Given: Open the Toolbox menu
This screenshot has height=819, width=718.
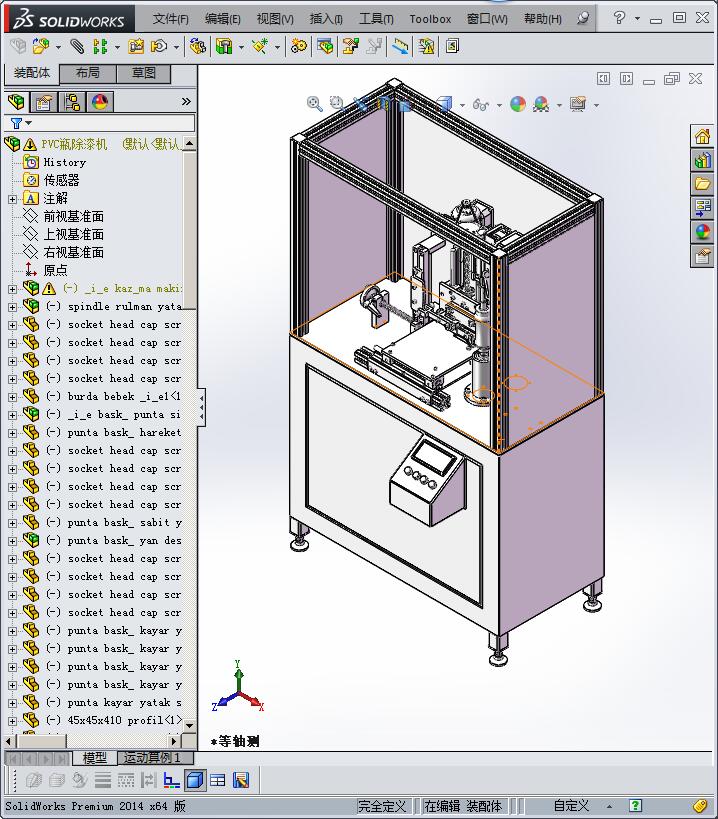Looking at the screenshot, I should pyautogui.click(x=430, y=19).
